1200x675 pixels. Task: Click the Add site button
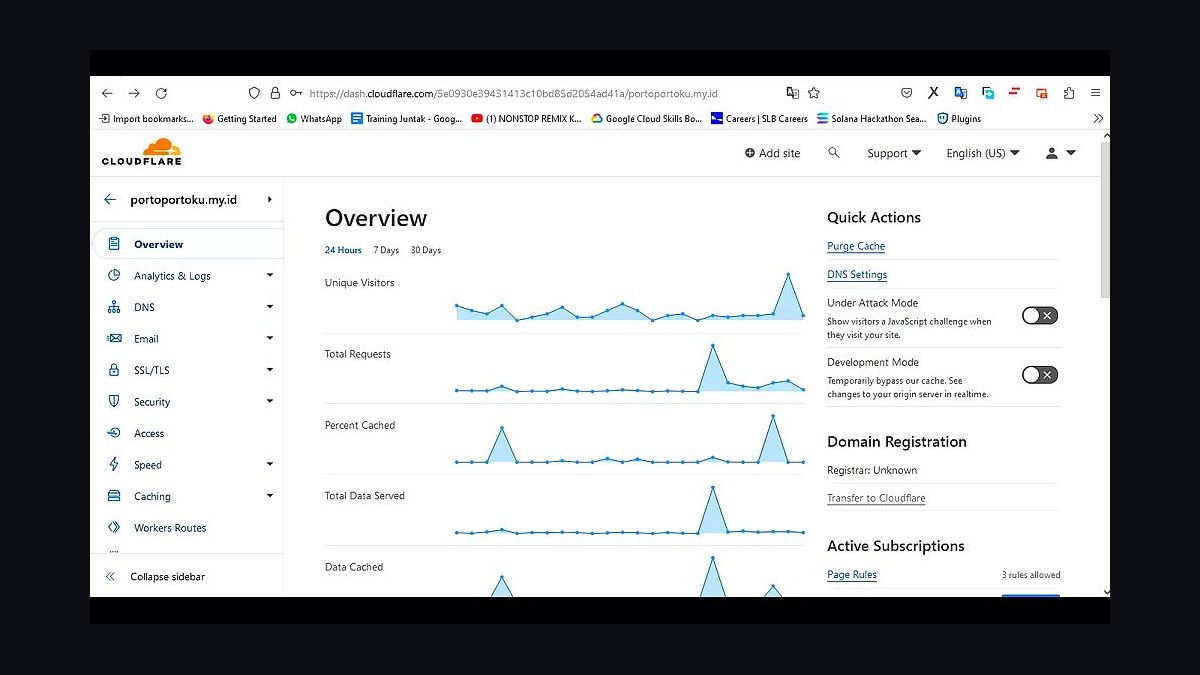coord(773,153)
